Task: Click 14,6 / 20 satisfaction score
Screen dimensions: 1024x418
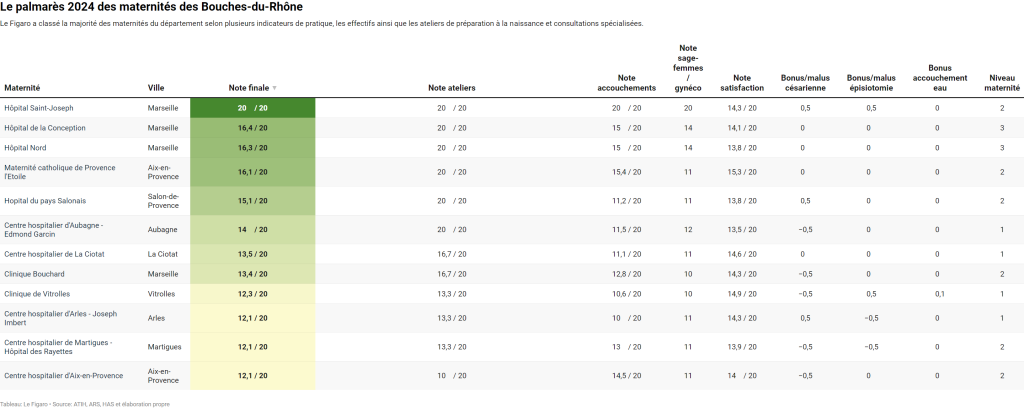Action: (742, 254)
